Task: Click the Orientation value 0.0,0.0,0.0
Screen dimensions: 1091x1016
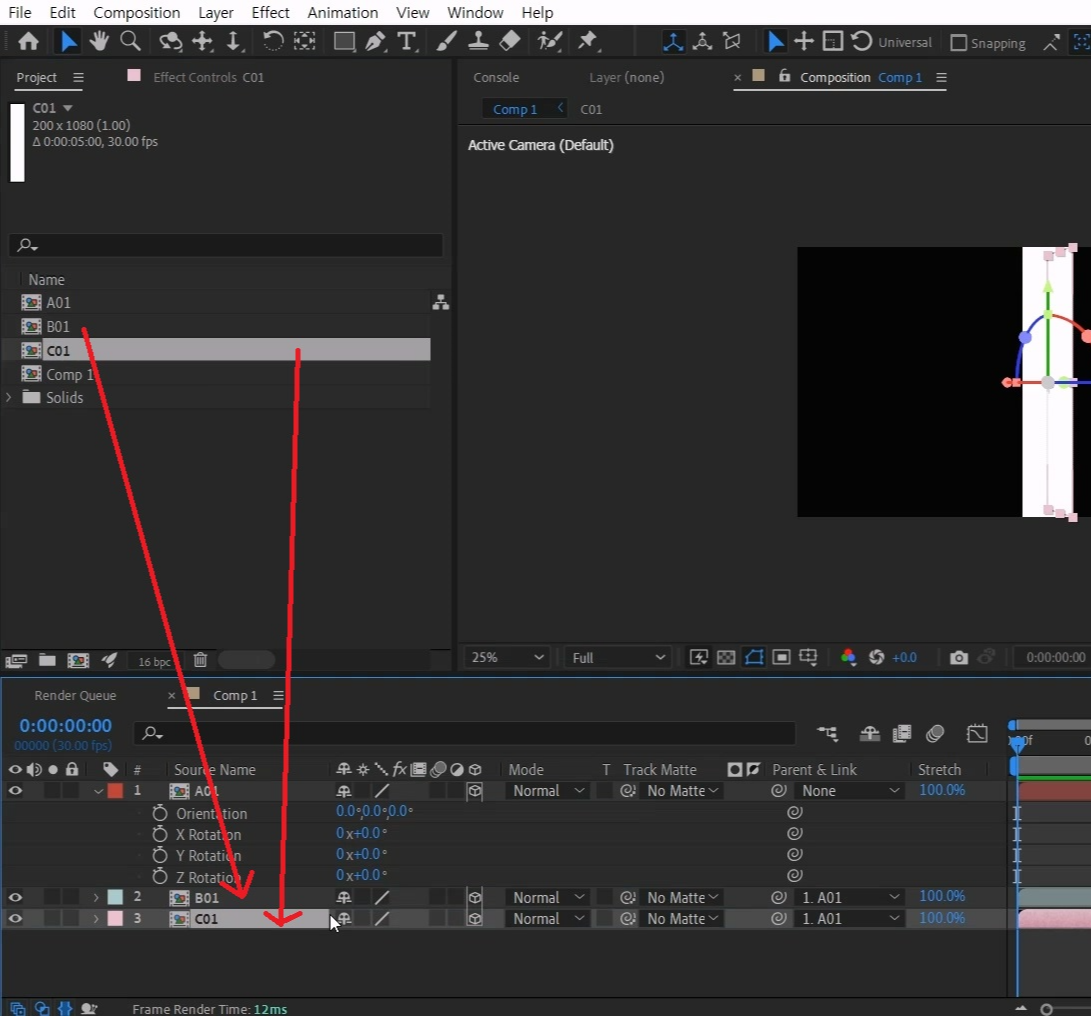Action: pyautogui.click(x=374, y=811)
